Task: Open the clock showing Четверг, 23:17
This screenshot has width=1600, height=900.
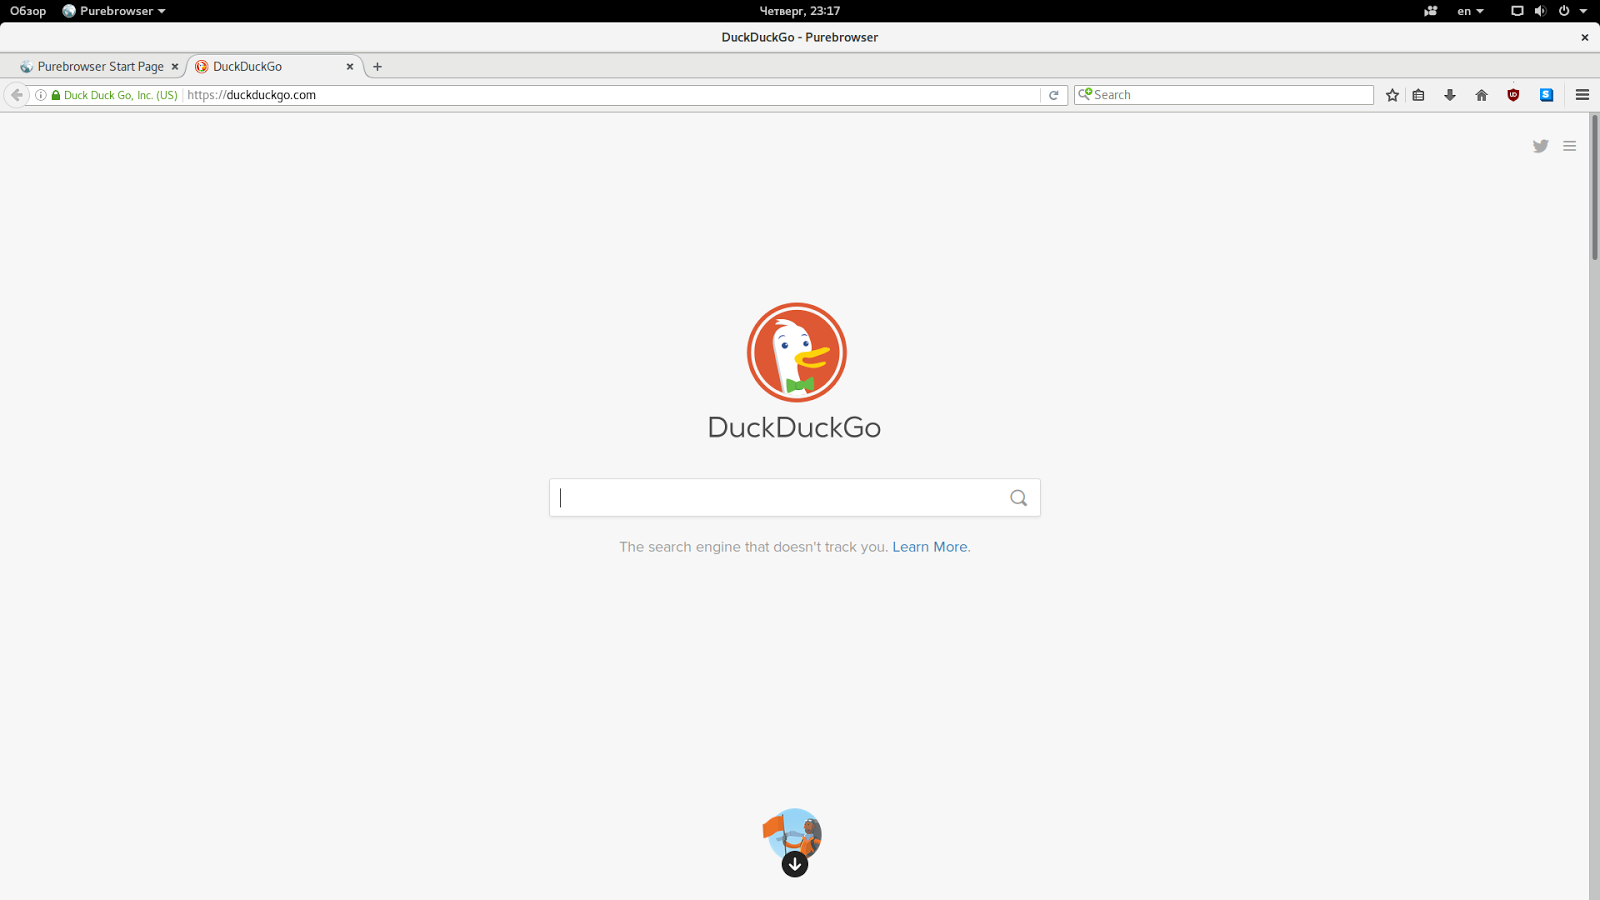Action: tap(800, 11)
